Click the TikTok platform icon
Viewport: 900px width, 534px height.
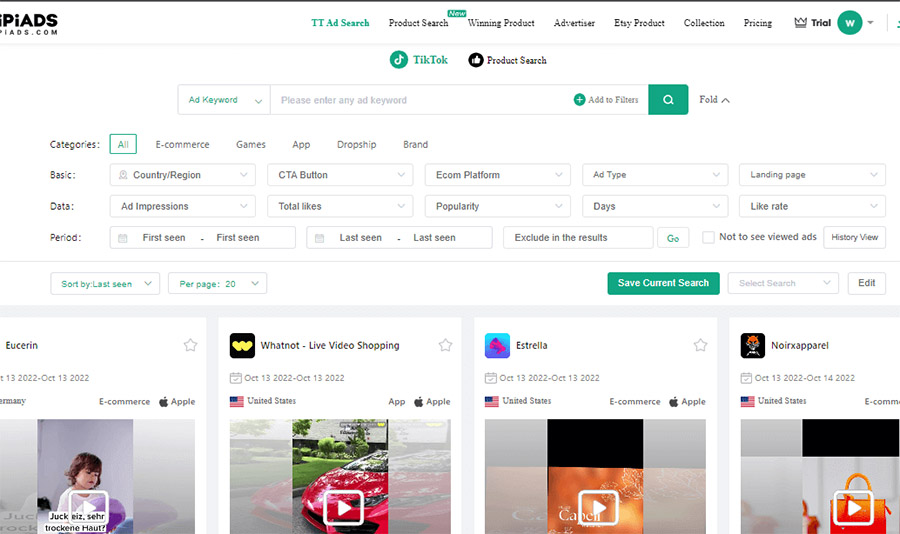point(399,60)
